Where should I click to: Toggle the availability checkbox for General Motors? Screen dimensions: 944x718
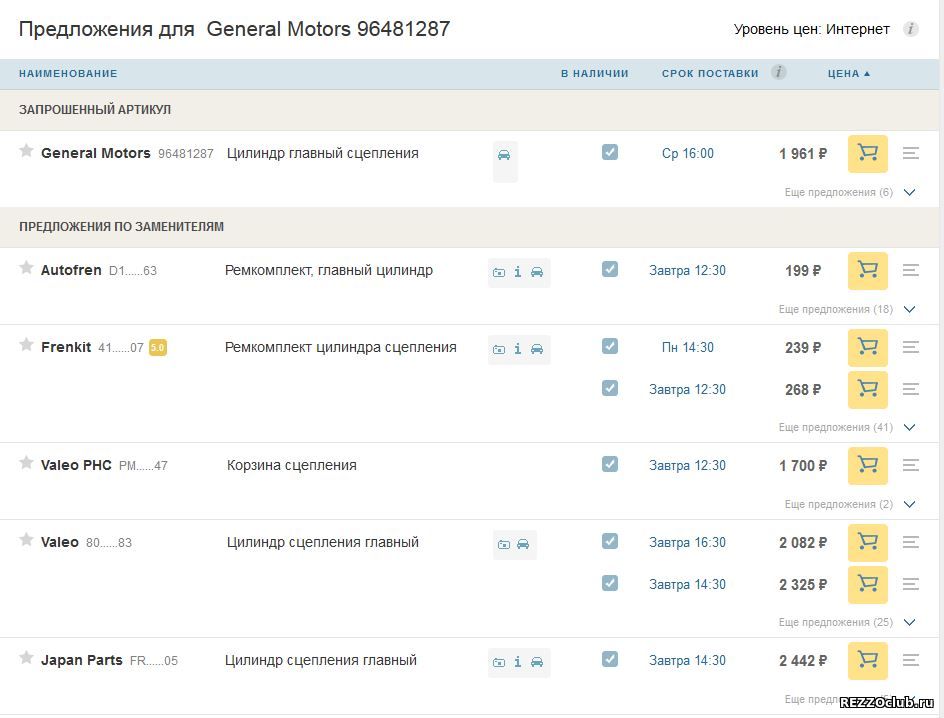click(610, 152)
